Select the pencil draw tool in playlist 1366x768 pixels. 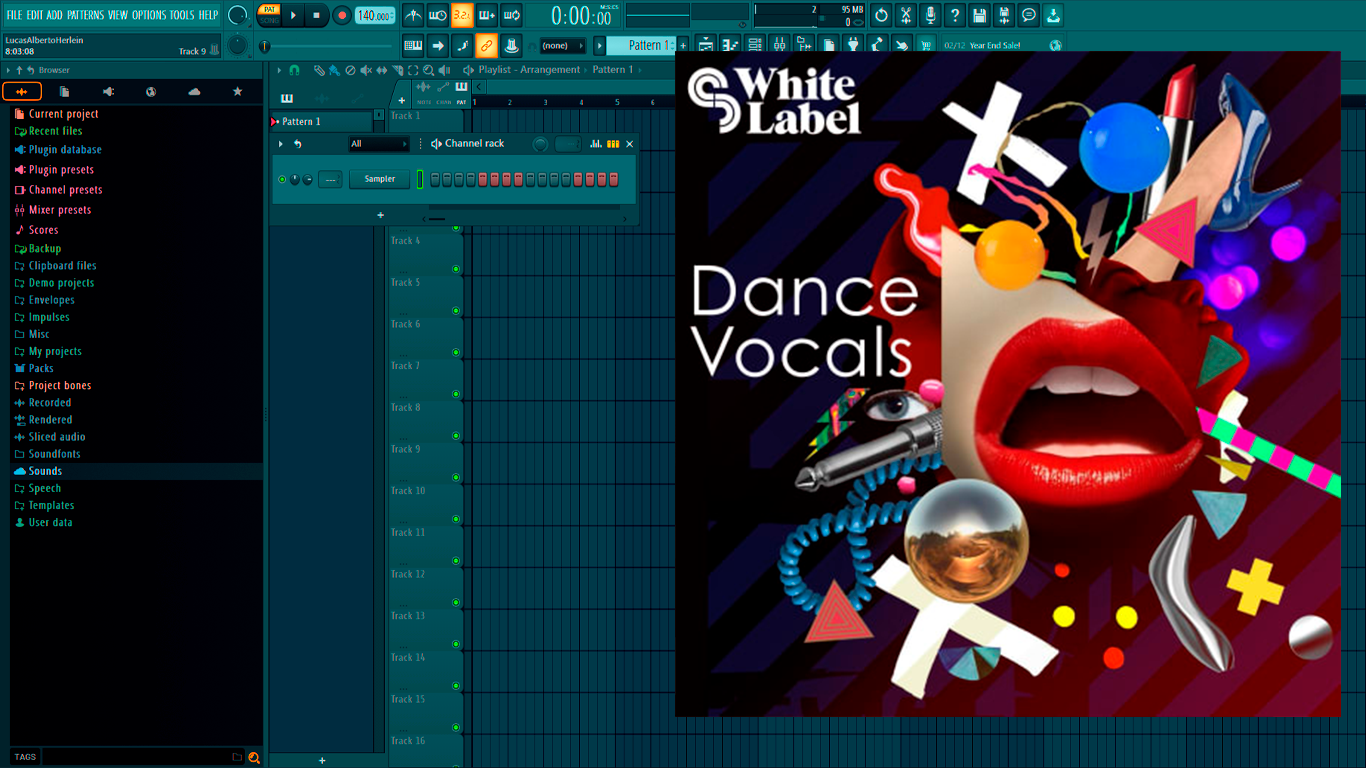point(319,70)
